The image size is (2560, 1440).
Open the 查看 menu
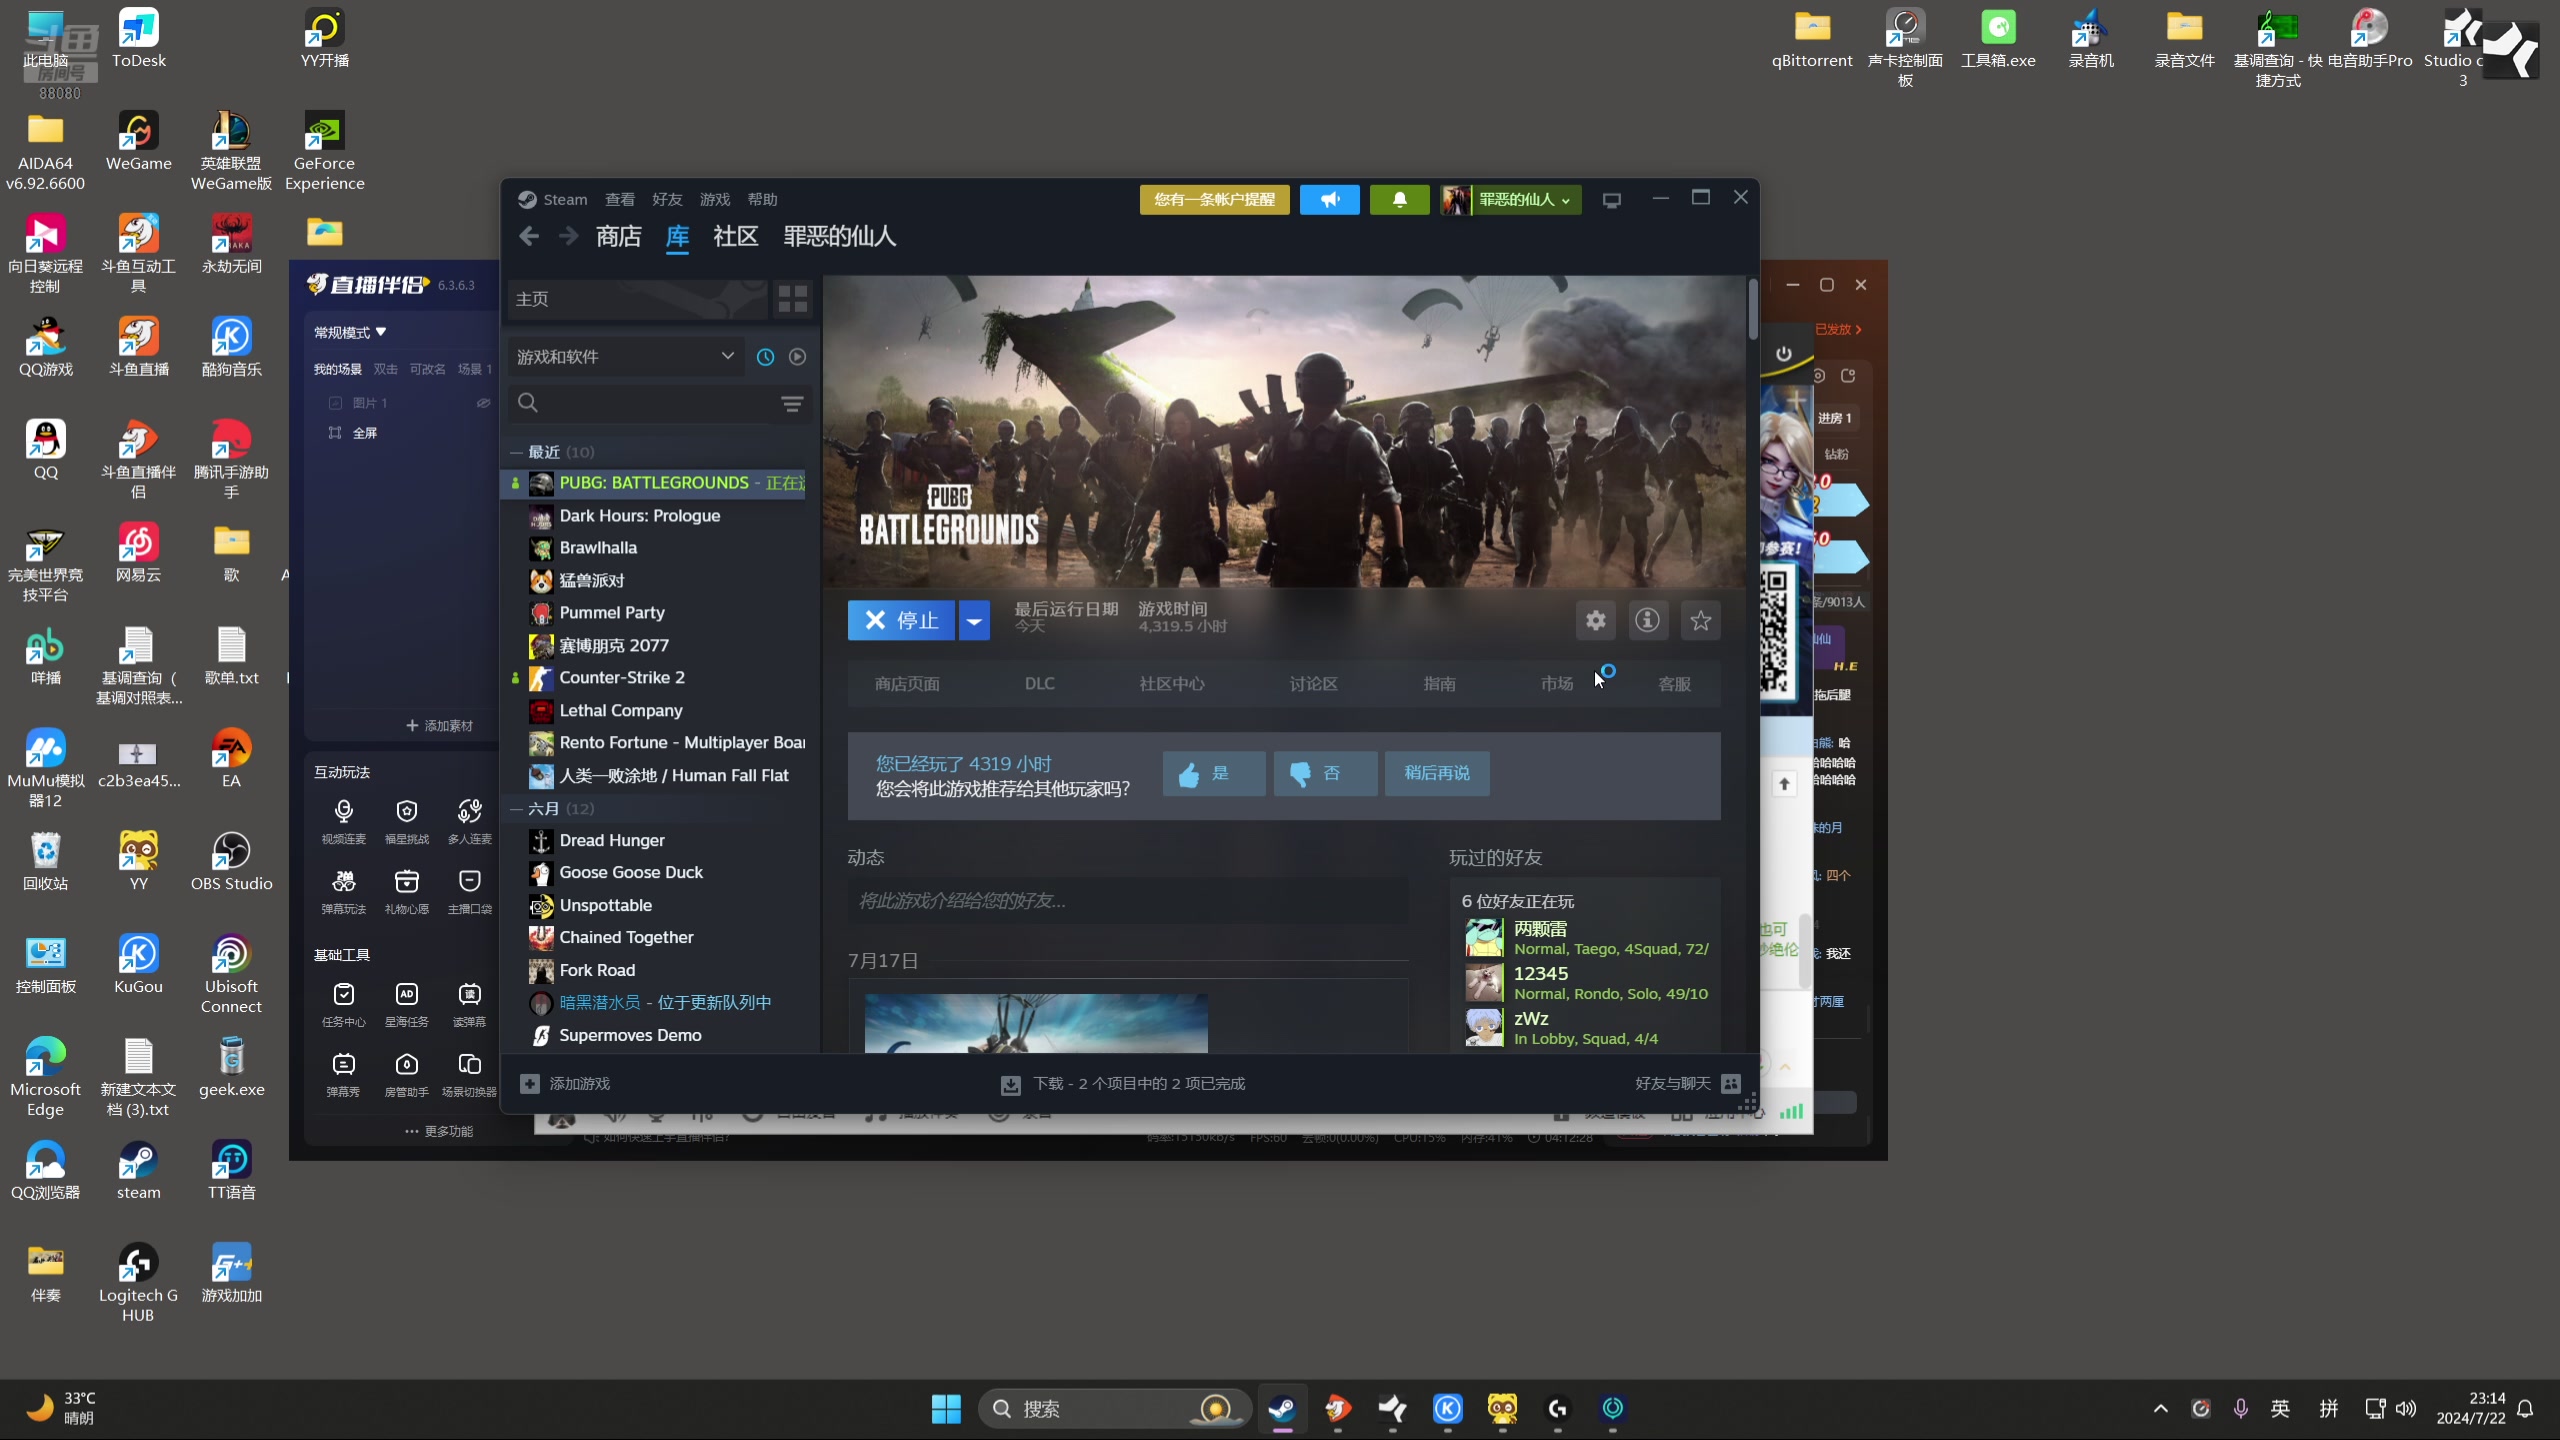tap(619, 199)
